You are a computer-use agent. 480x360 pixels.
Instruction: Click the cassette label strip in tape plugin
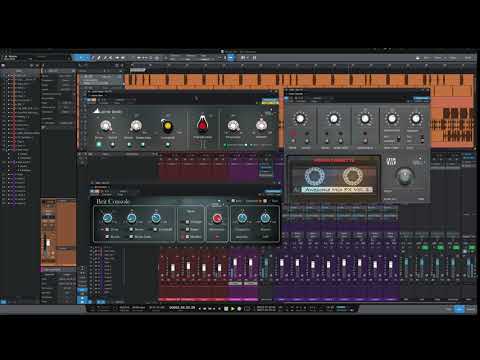(x=337, y=189)
